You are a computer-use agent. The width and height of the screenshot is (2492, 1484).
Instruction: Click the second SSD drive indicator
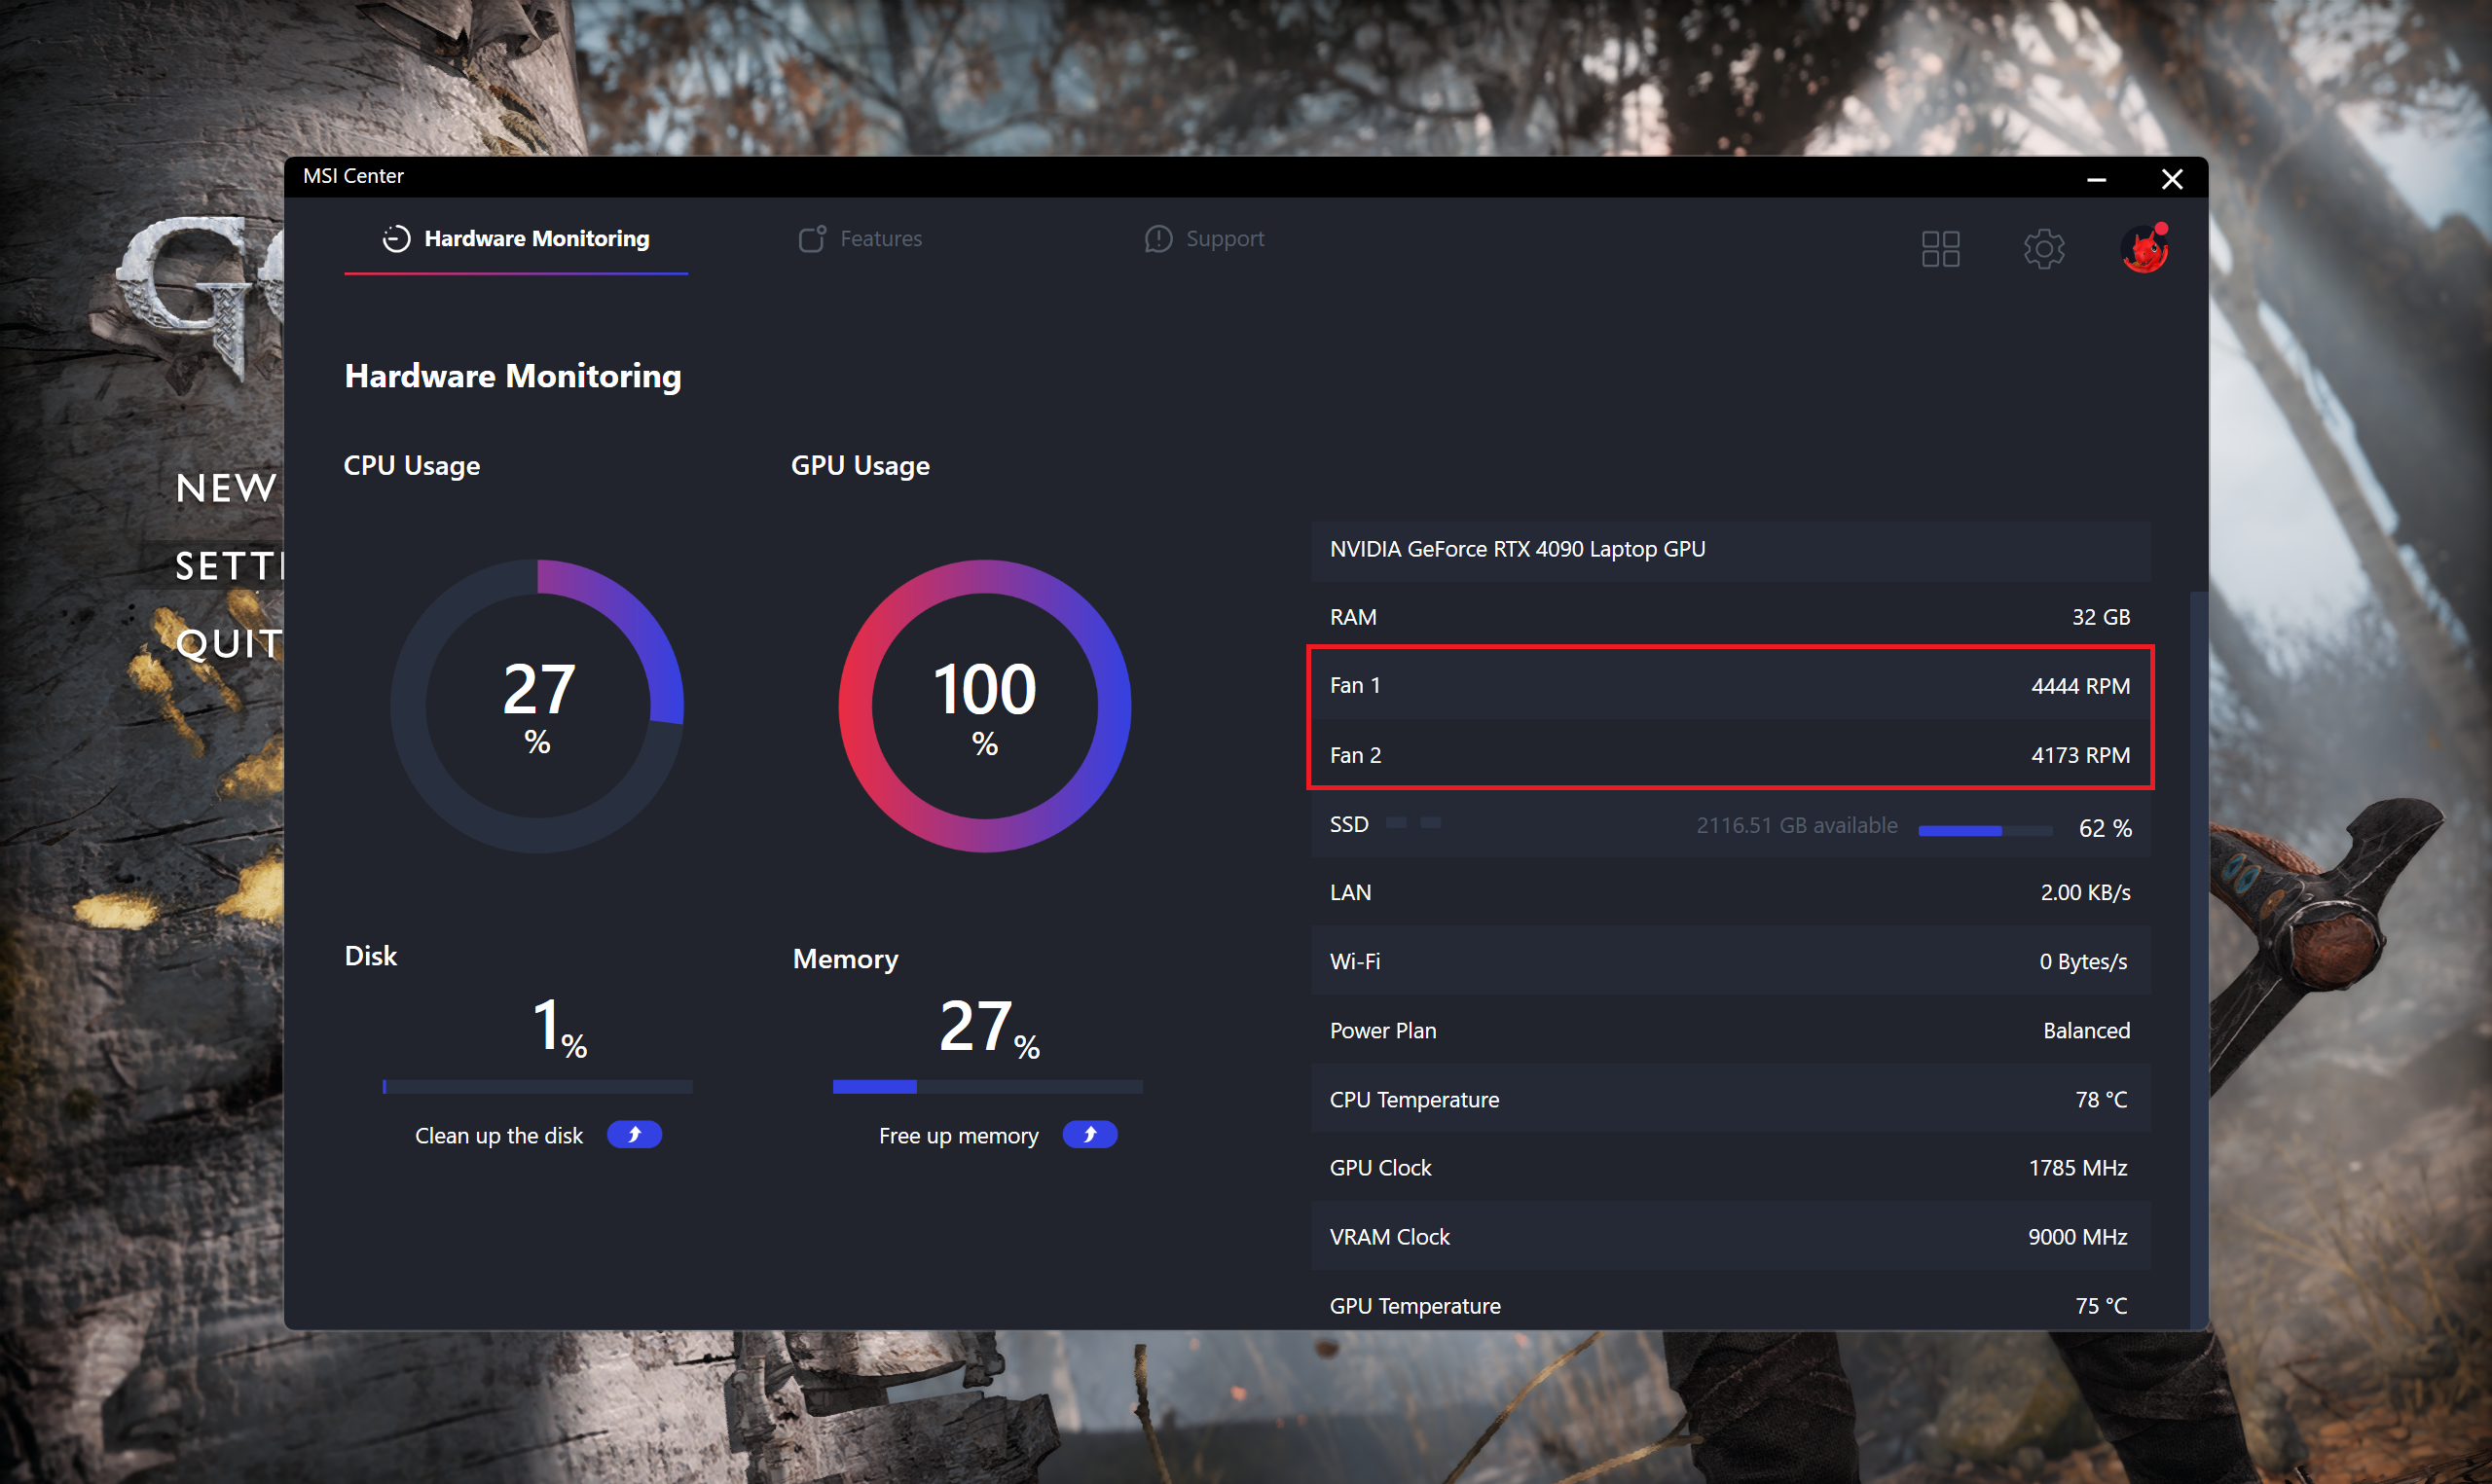click(x=1431, y=823)
